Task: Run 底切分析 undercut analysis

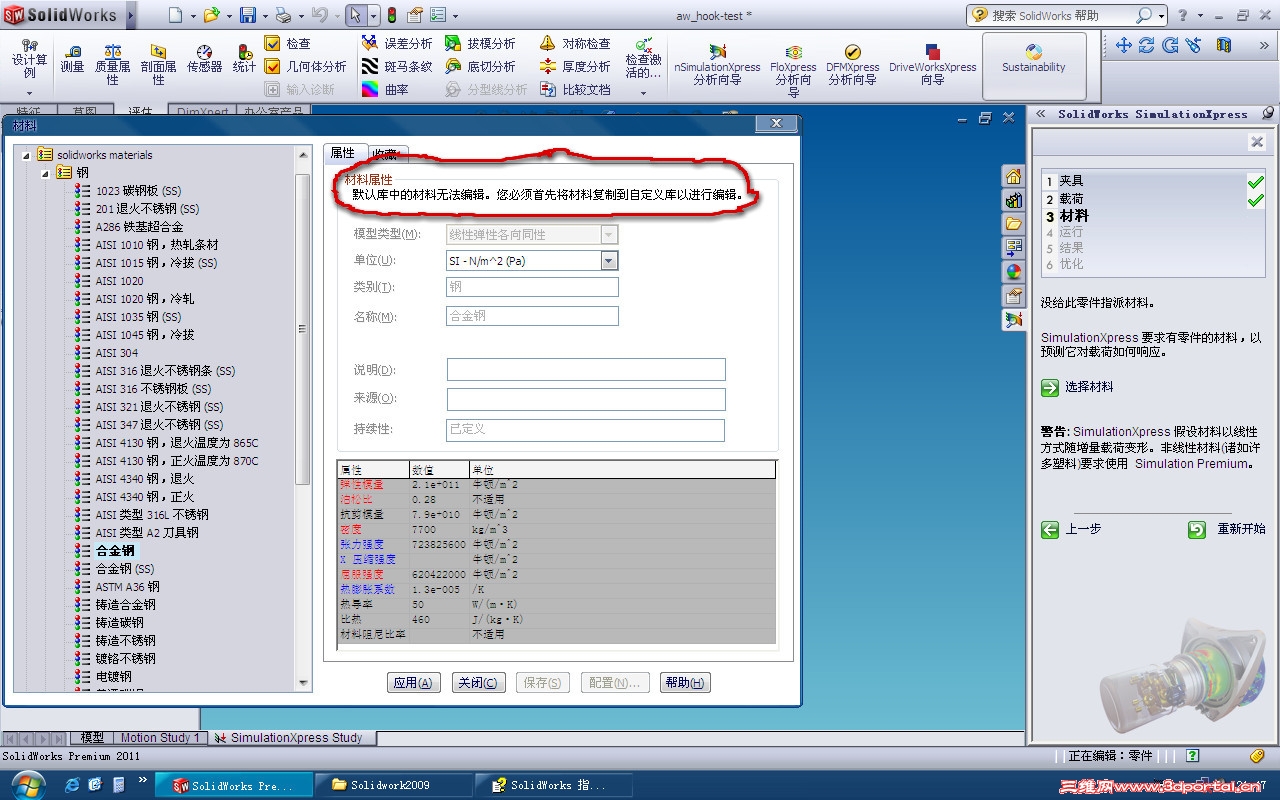Action: point(480,67)
